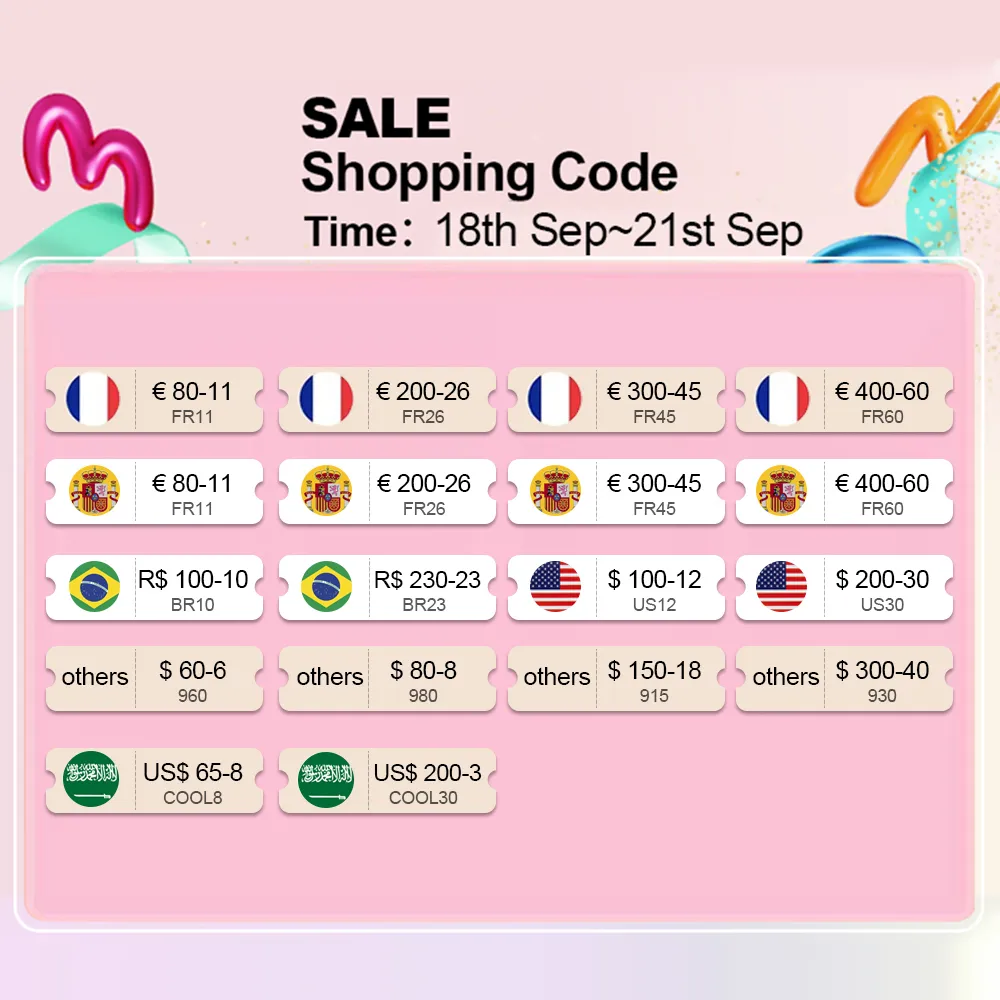Click the SALE heading text
Image resolution: width=1000 pixels, height=1000 pixels.
coord(376,120)
